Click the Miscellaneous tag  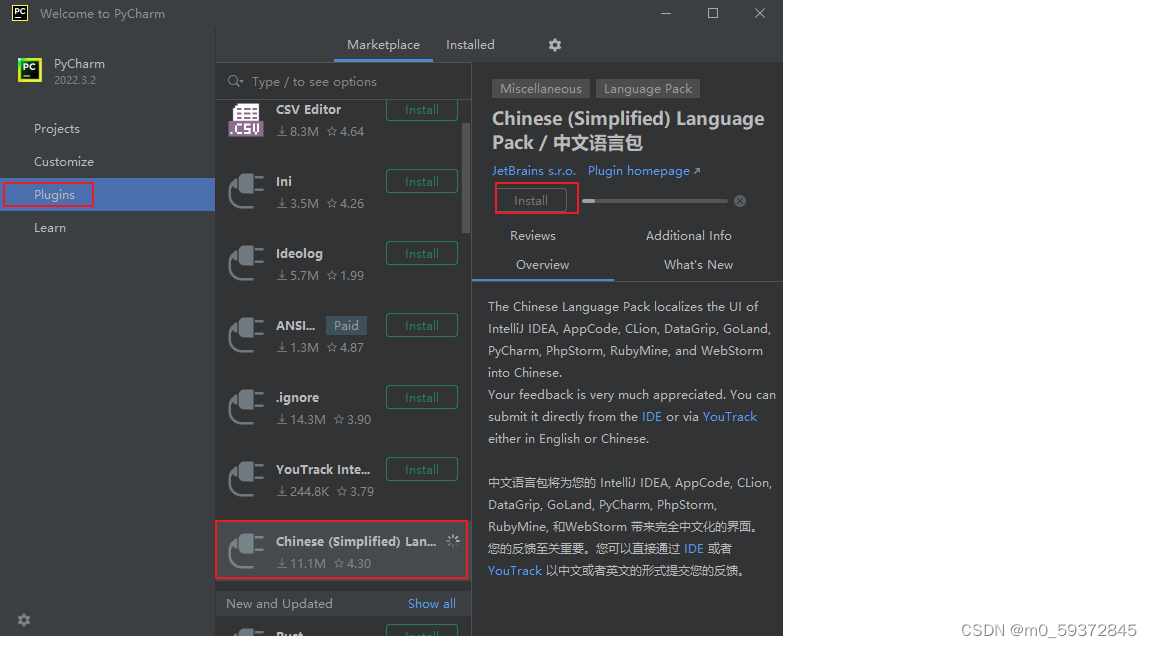click(541, 89)
